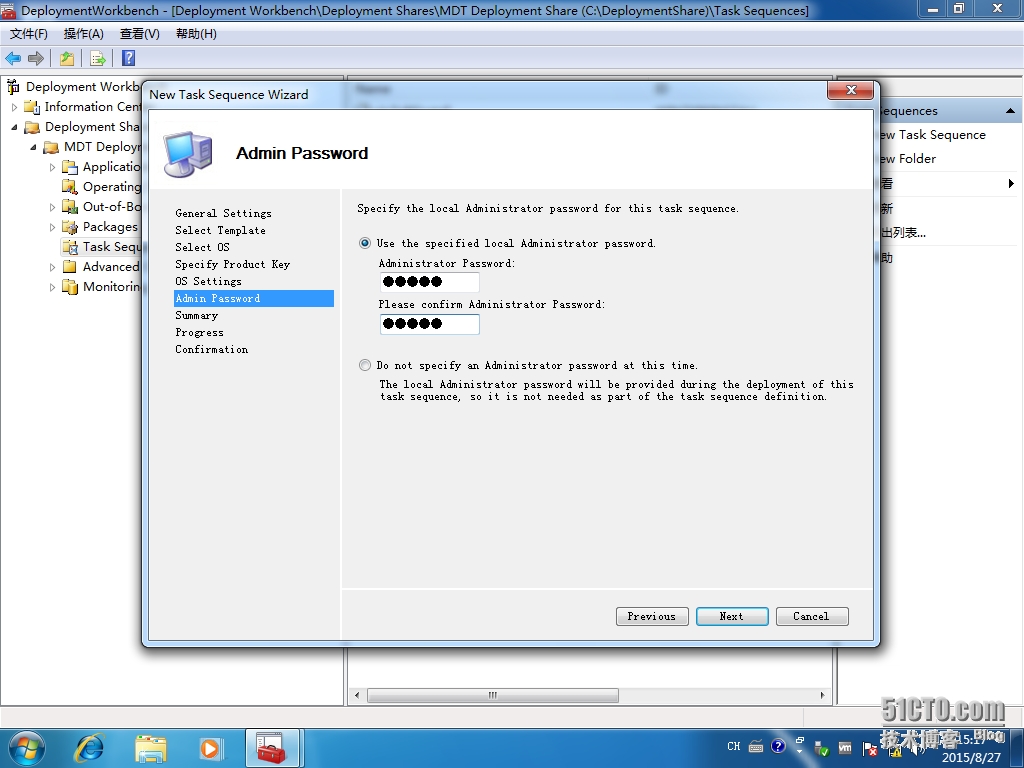
Task: Click the Export list toolbar icon
Action: coord(98,58)
